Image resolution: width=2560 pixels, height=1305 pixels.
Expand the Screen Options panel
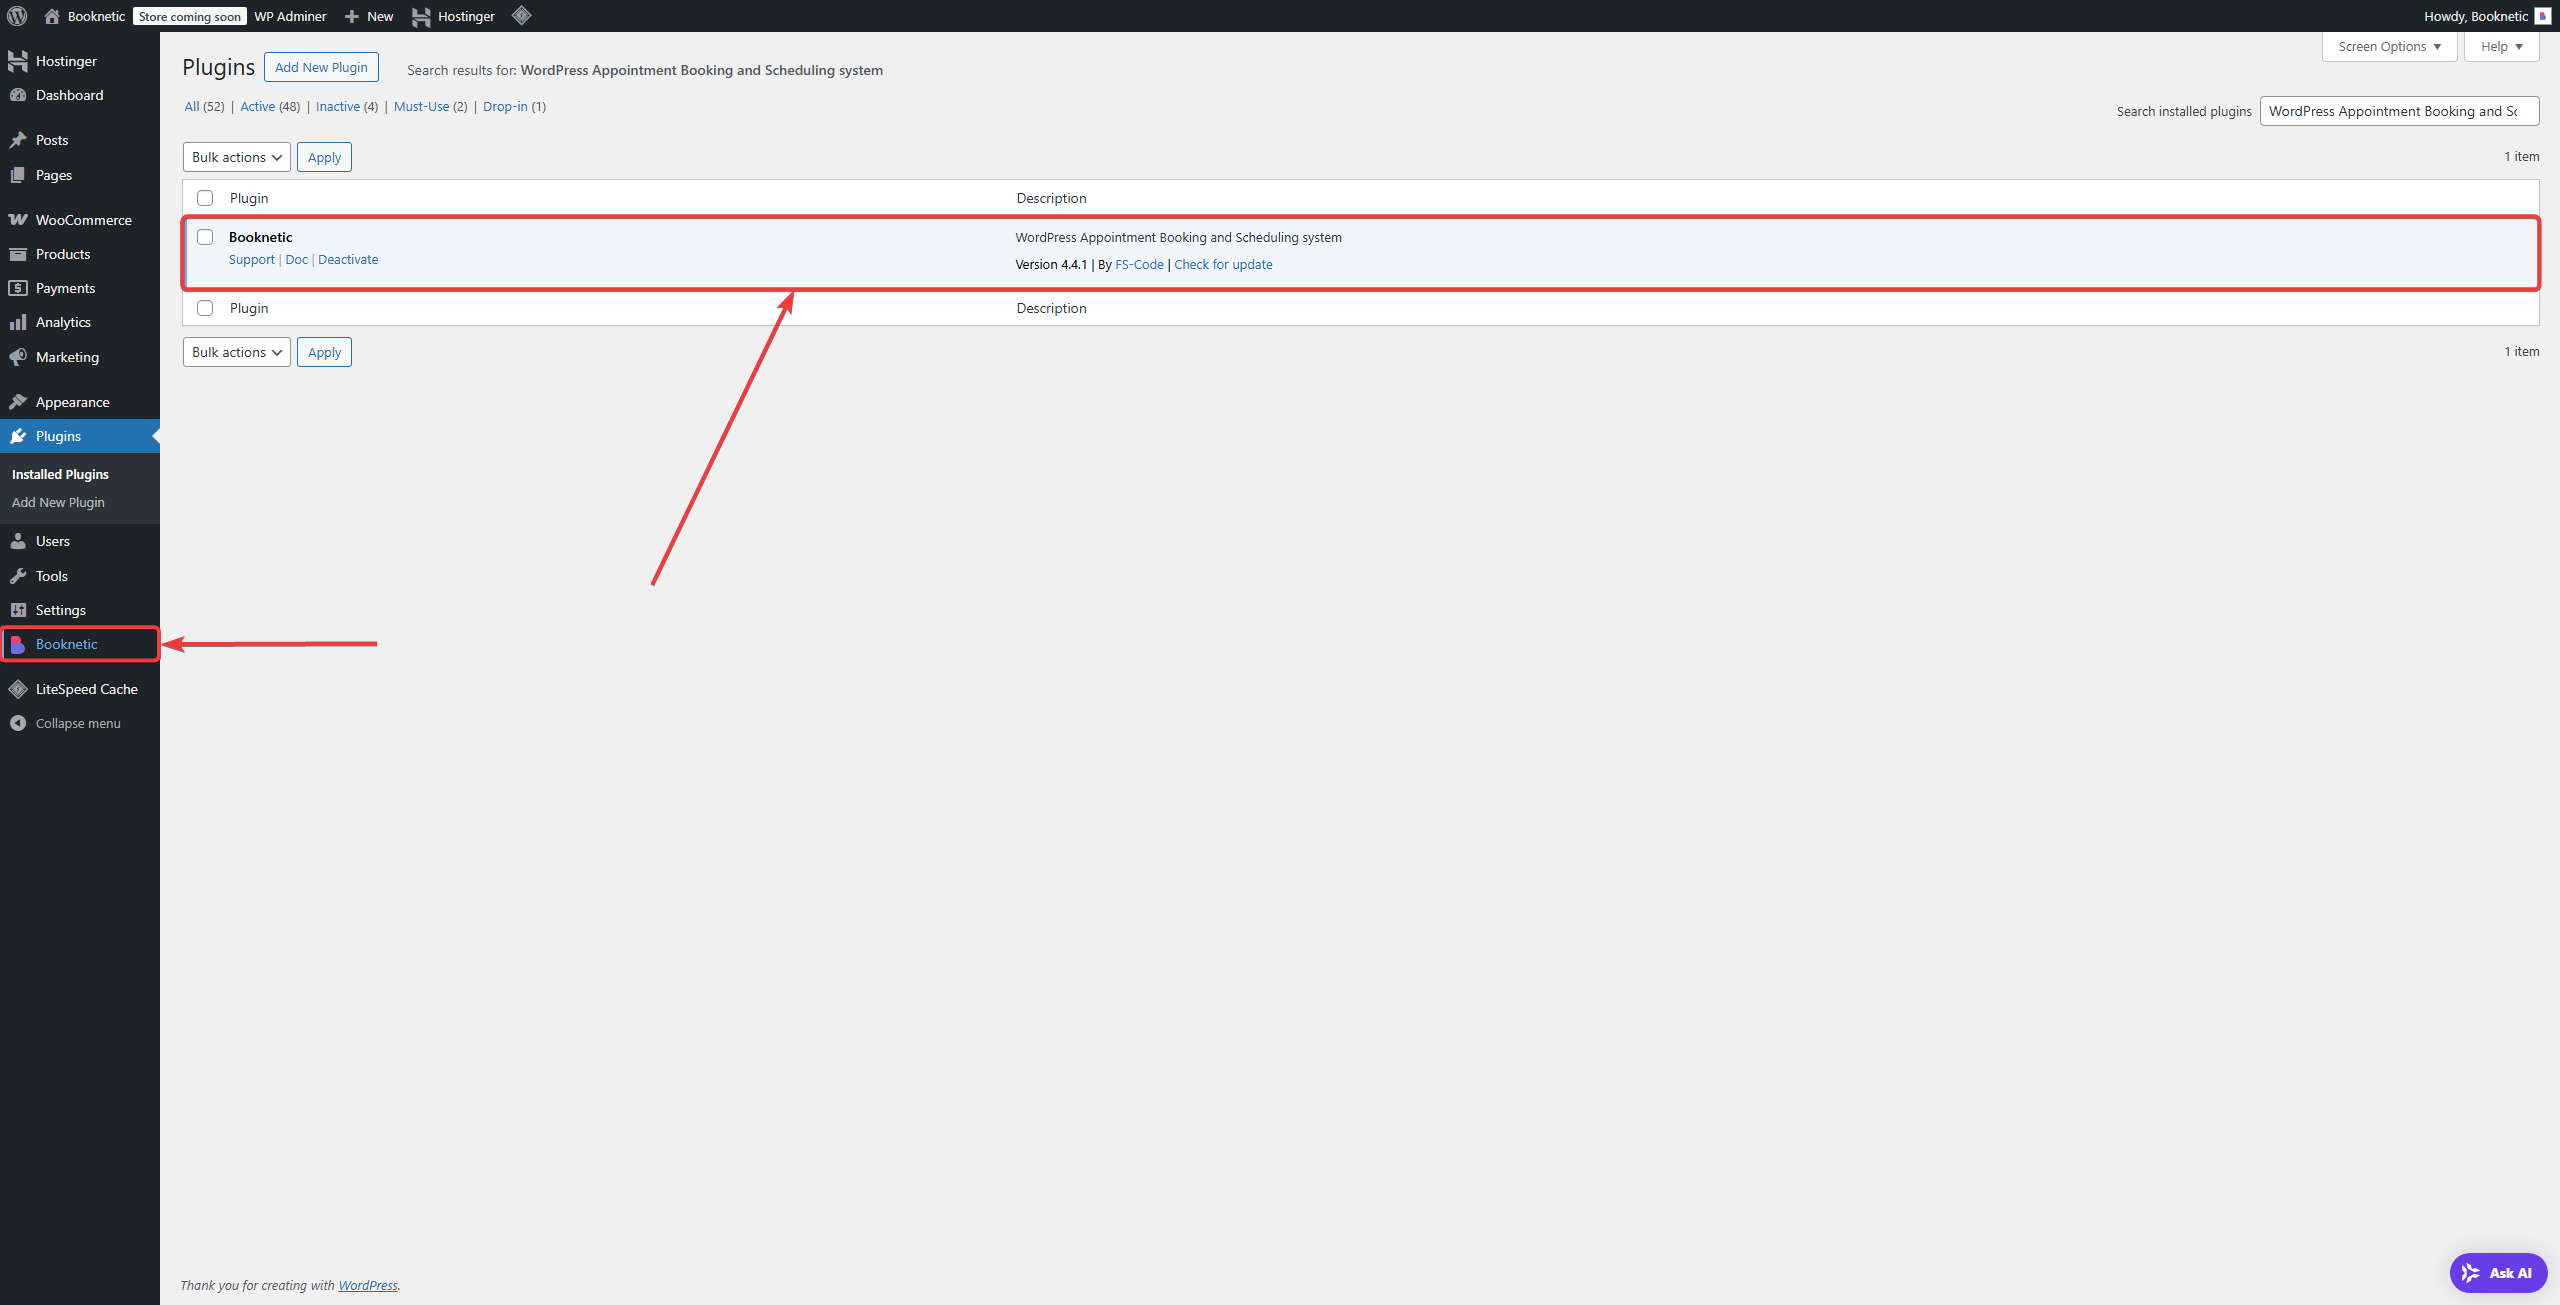(x=2389, y=46)
